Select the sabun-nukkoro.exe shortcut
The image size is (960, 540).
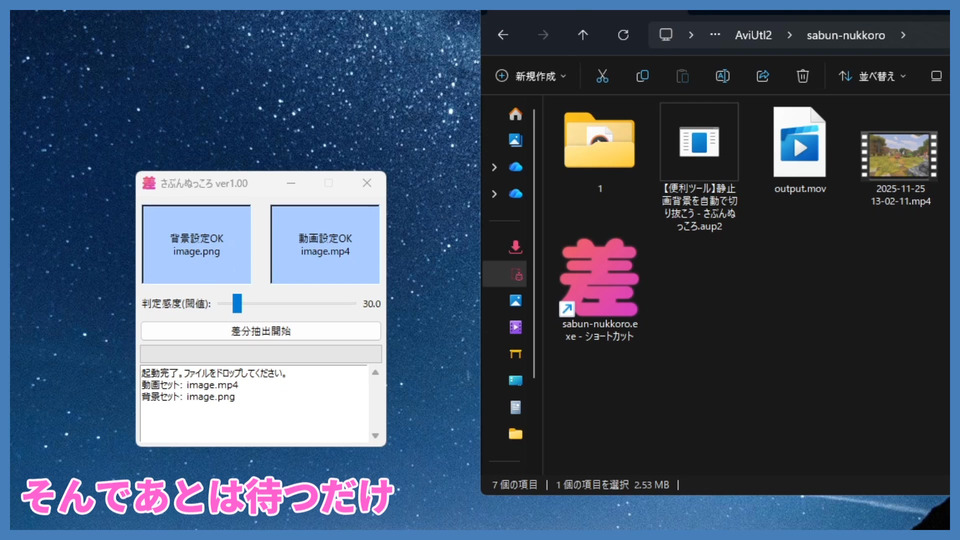point(599,290)
